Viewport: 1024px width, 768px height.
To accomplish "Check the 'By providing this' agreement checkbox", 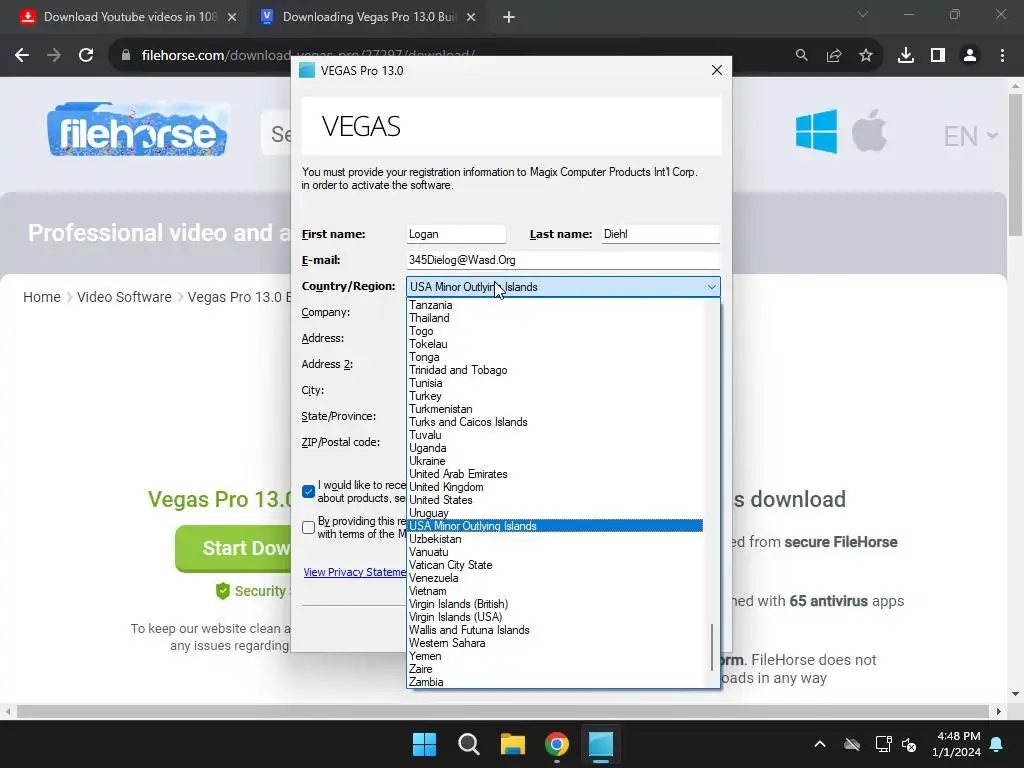I will [x=308, y=528].
